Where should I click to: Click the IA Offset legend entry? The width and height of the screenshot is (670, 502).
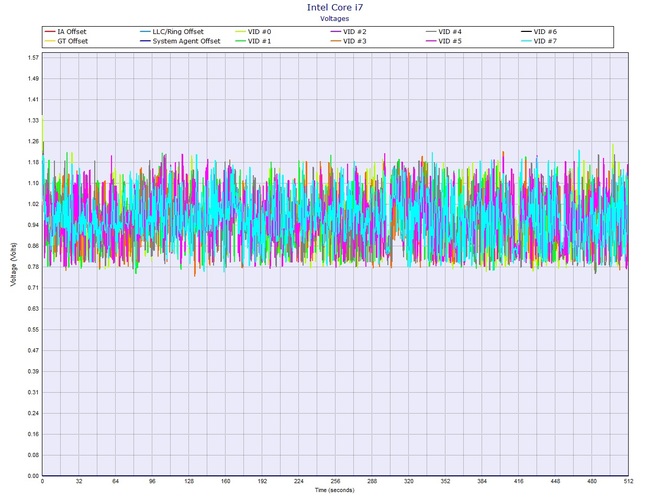[66, 32]
